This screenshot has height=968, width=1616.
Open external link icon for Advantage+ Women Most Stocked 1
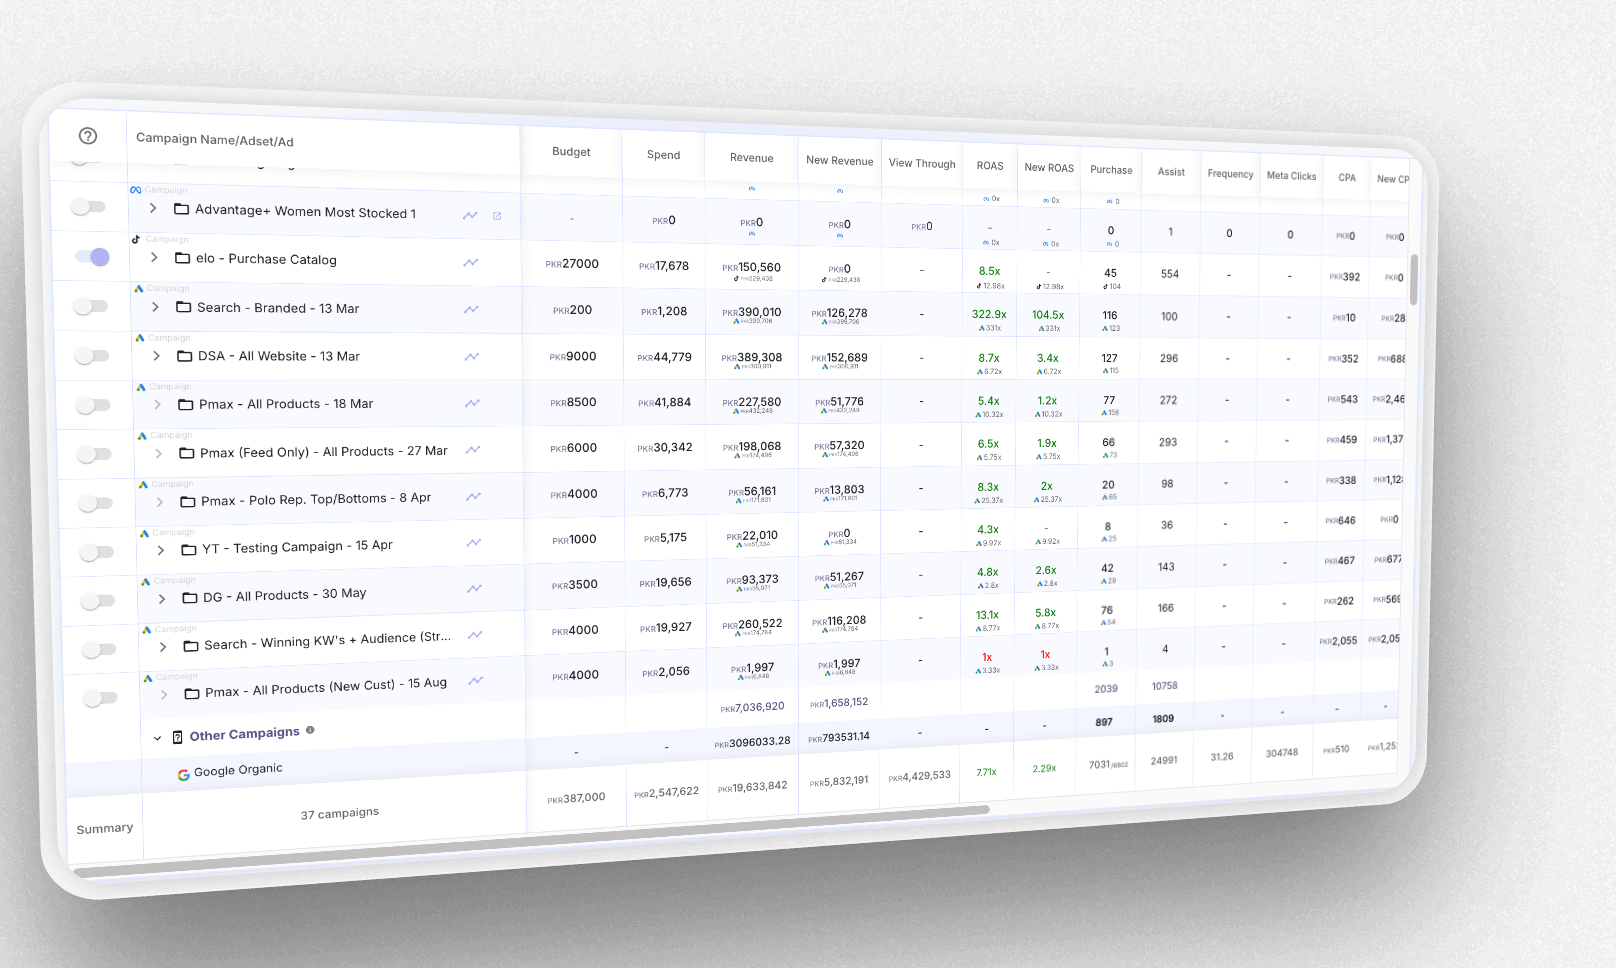[497, 216]
